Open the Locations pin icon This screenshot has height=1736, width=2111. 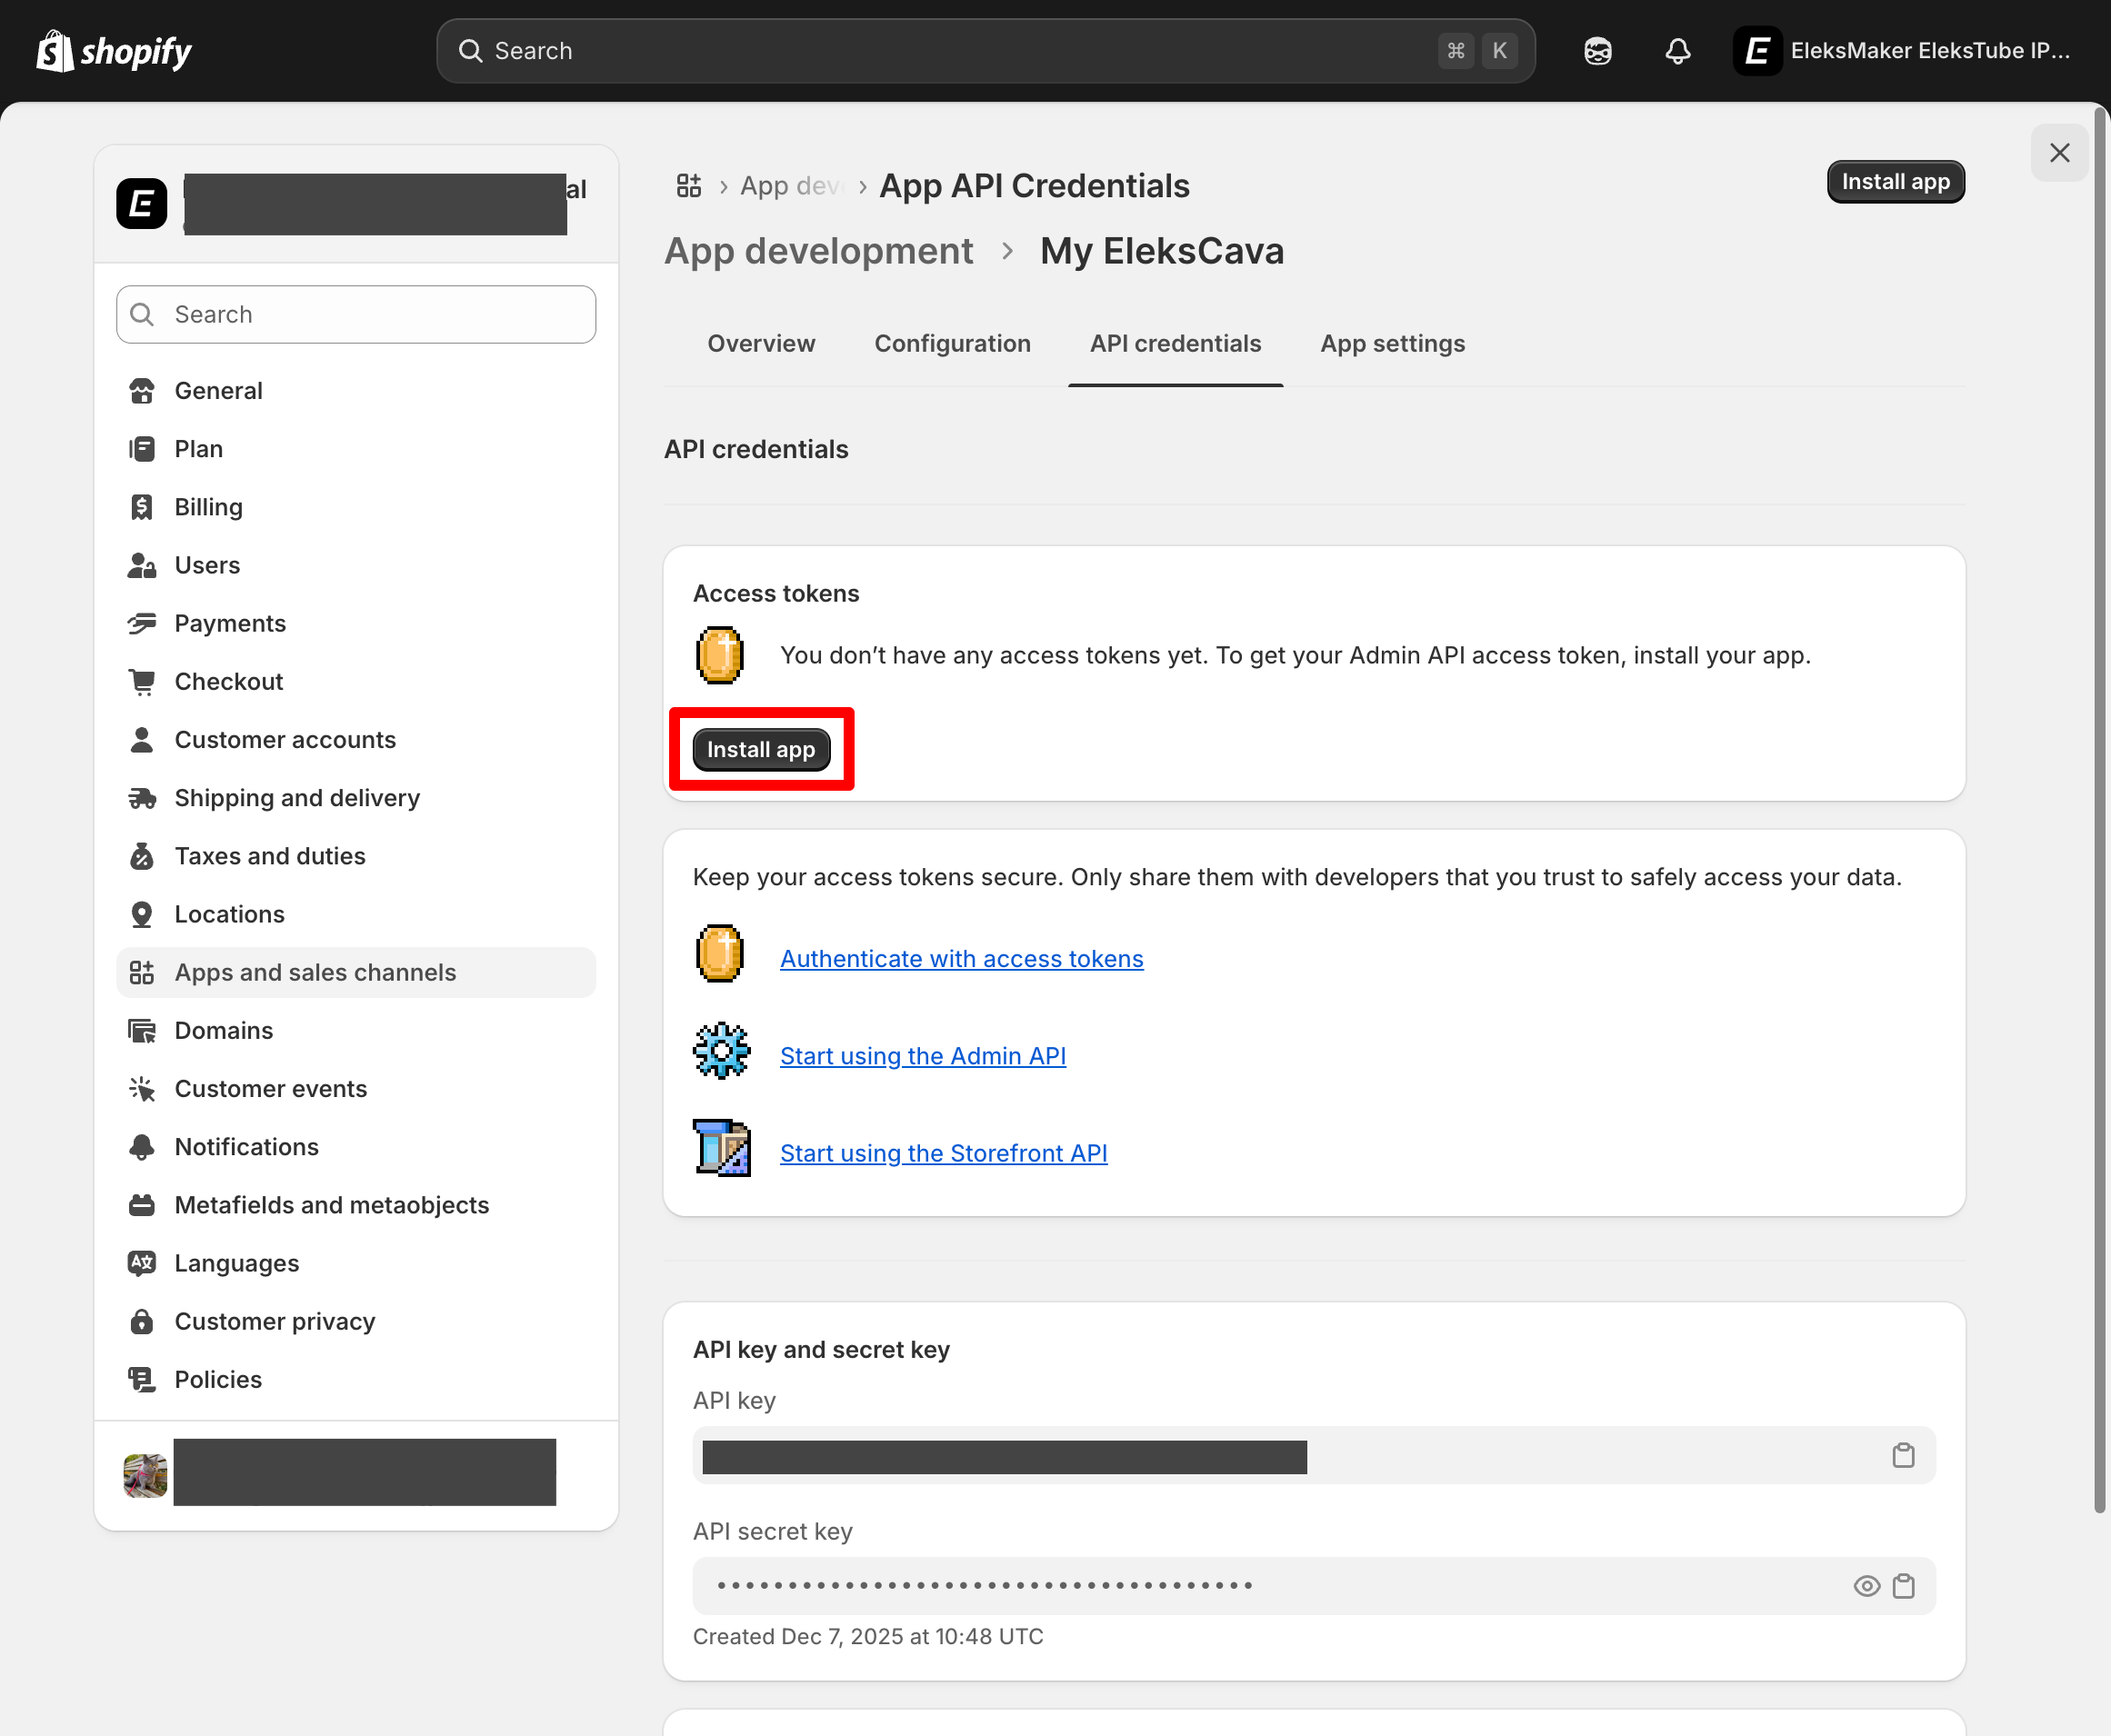click(x=143, y=913)
